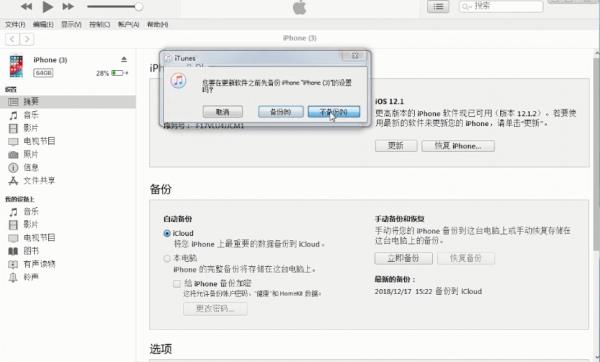Click the 立即备份 button

(404, 258)
